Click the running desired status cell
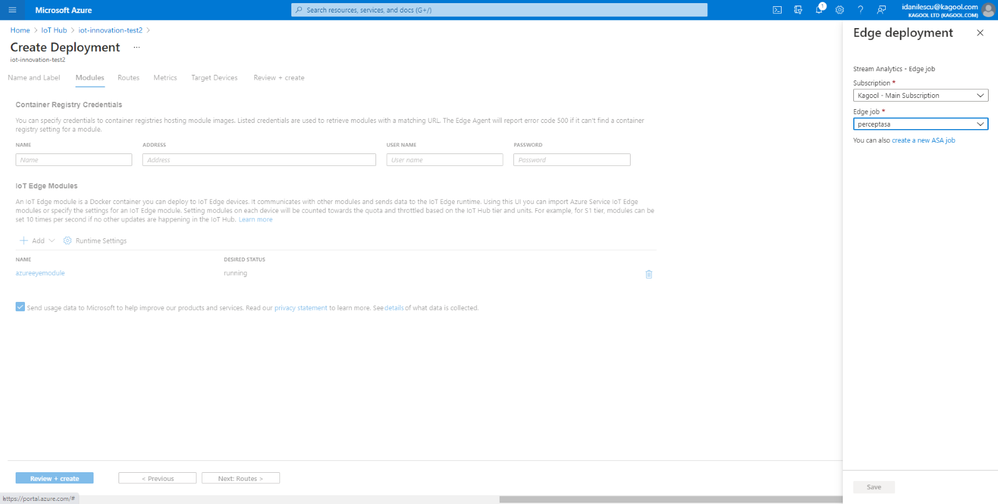This screenshot has height=504, width=998. point(235,273)
